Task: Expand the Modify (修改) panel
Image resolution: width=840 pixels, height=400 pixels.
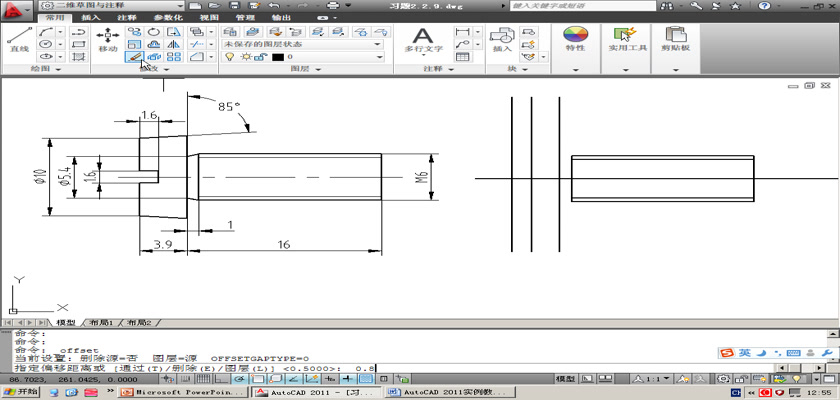Action: [x=154, y=69]
